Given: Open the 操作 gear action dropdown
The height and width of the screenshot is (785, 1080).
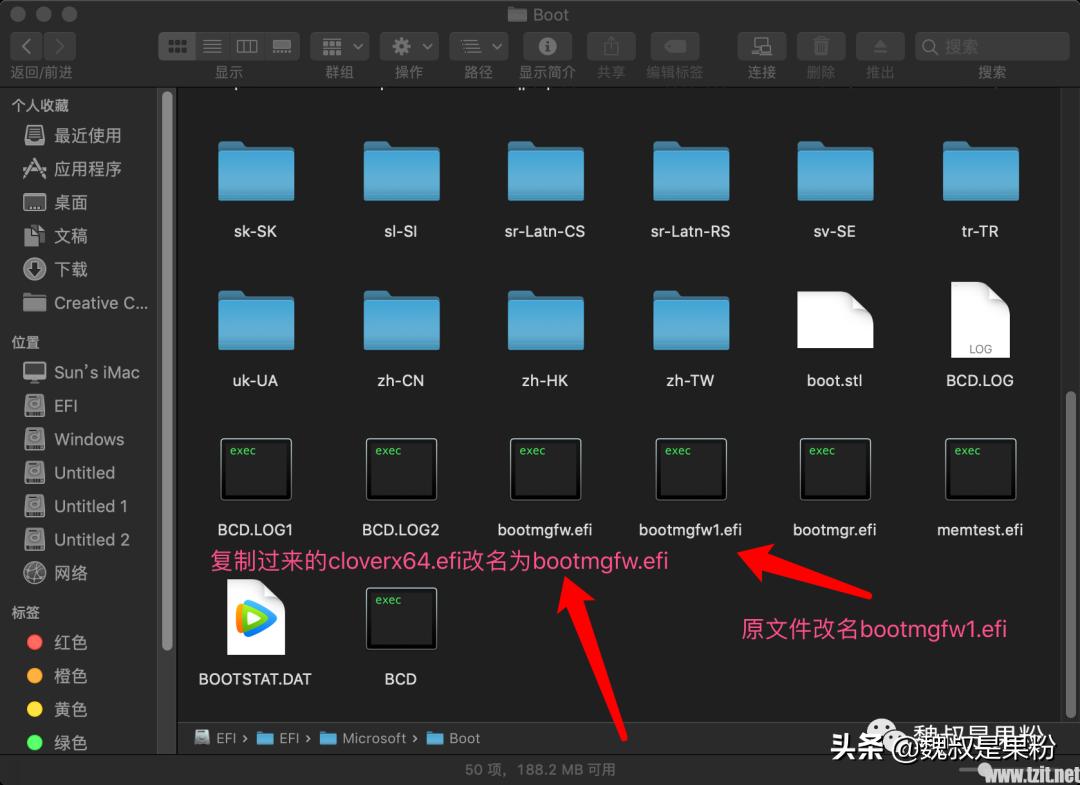Looking at the screenshot, I should [408, 46].
